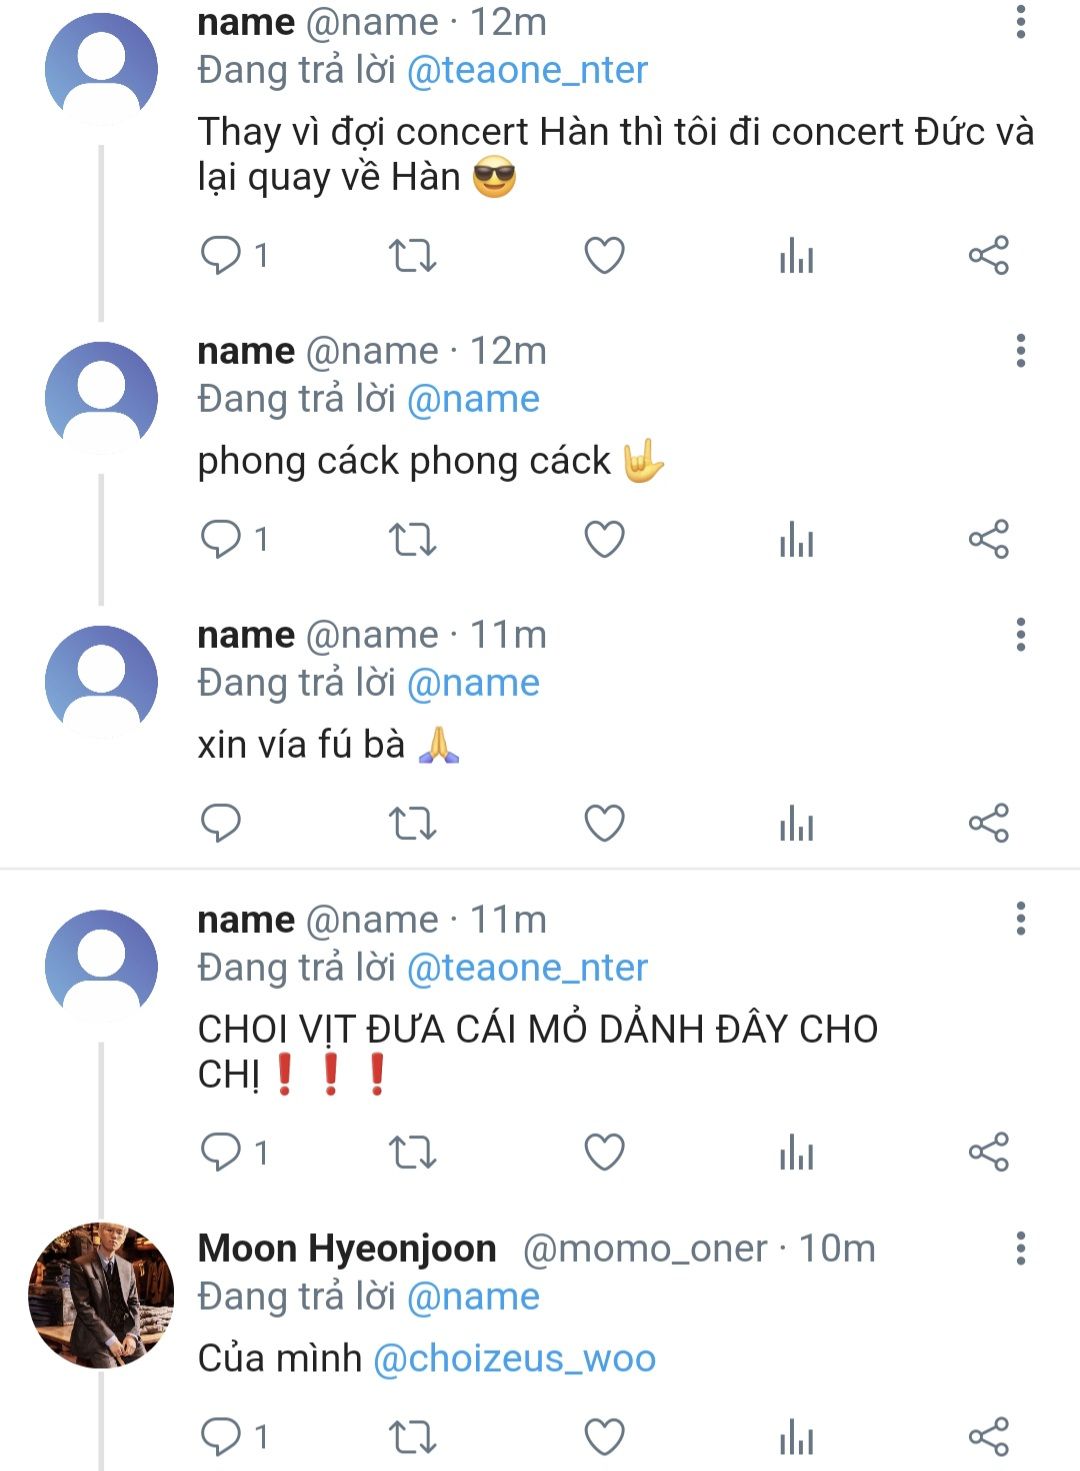The width and height of the screenshot is (1080, 1471).
Task: Retweet the 'phong cách phong cách' tweet
Action: click(x=412, y=540)
